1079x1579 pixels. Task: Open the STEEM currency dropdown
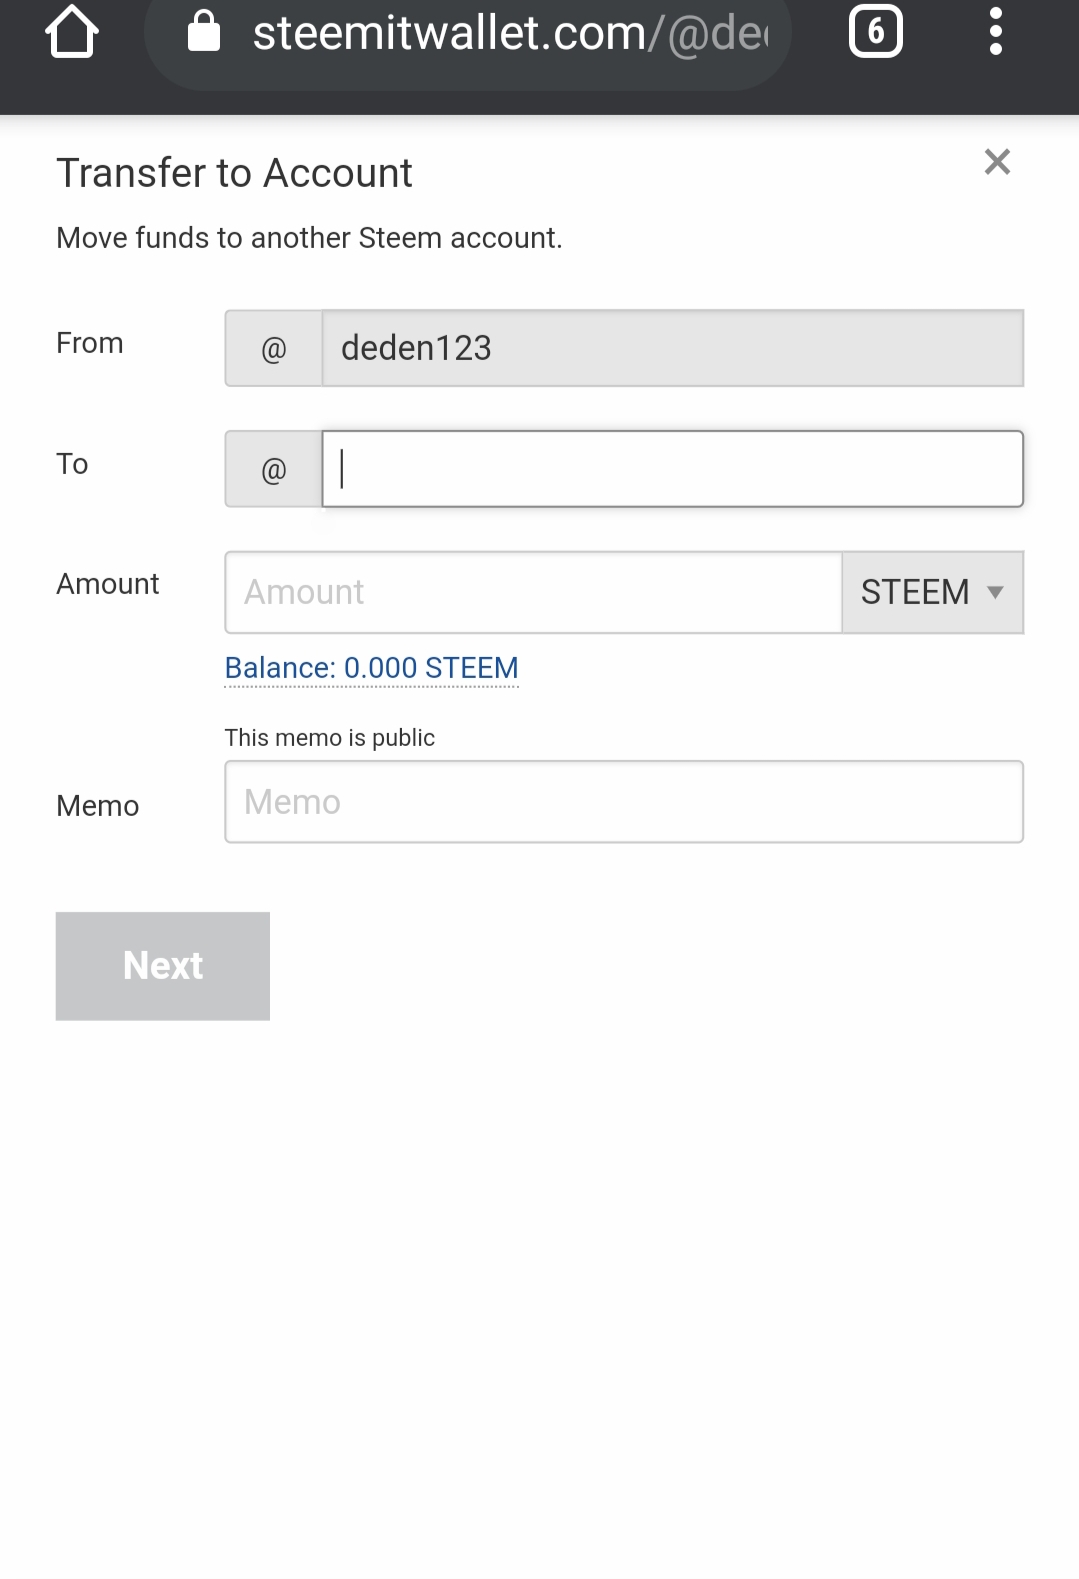[x=932, y=592]
